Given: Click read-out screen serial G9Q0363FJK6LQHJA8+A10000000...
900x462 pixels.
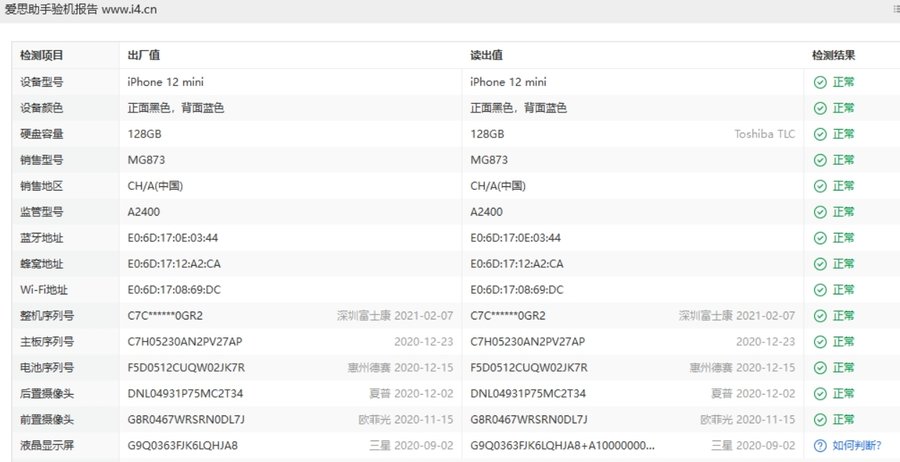Looking at the screenshot, I should coord(562,445).
